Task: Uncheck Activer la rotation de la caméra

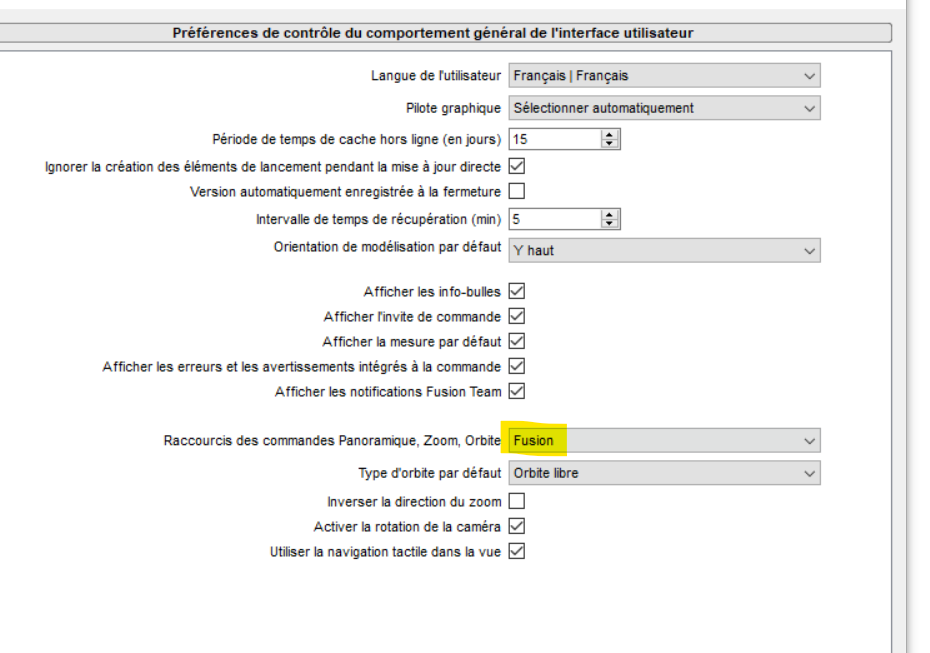Action: [x=517, y=526]
